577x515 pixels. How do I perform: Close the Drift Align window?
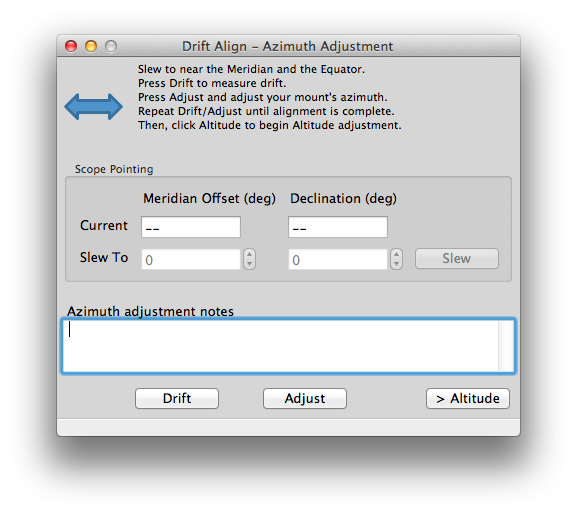[71, 46]
